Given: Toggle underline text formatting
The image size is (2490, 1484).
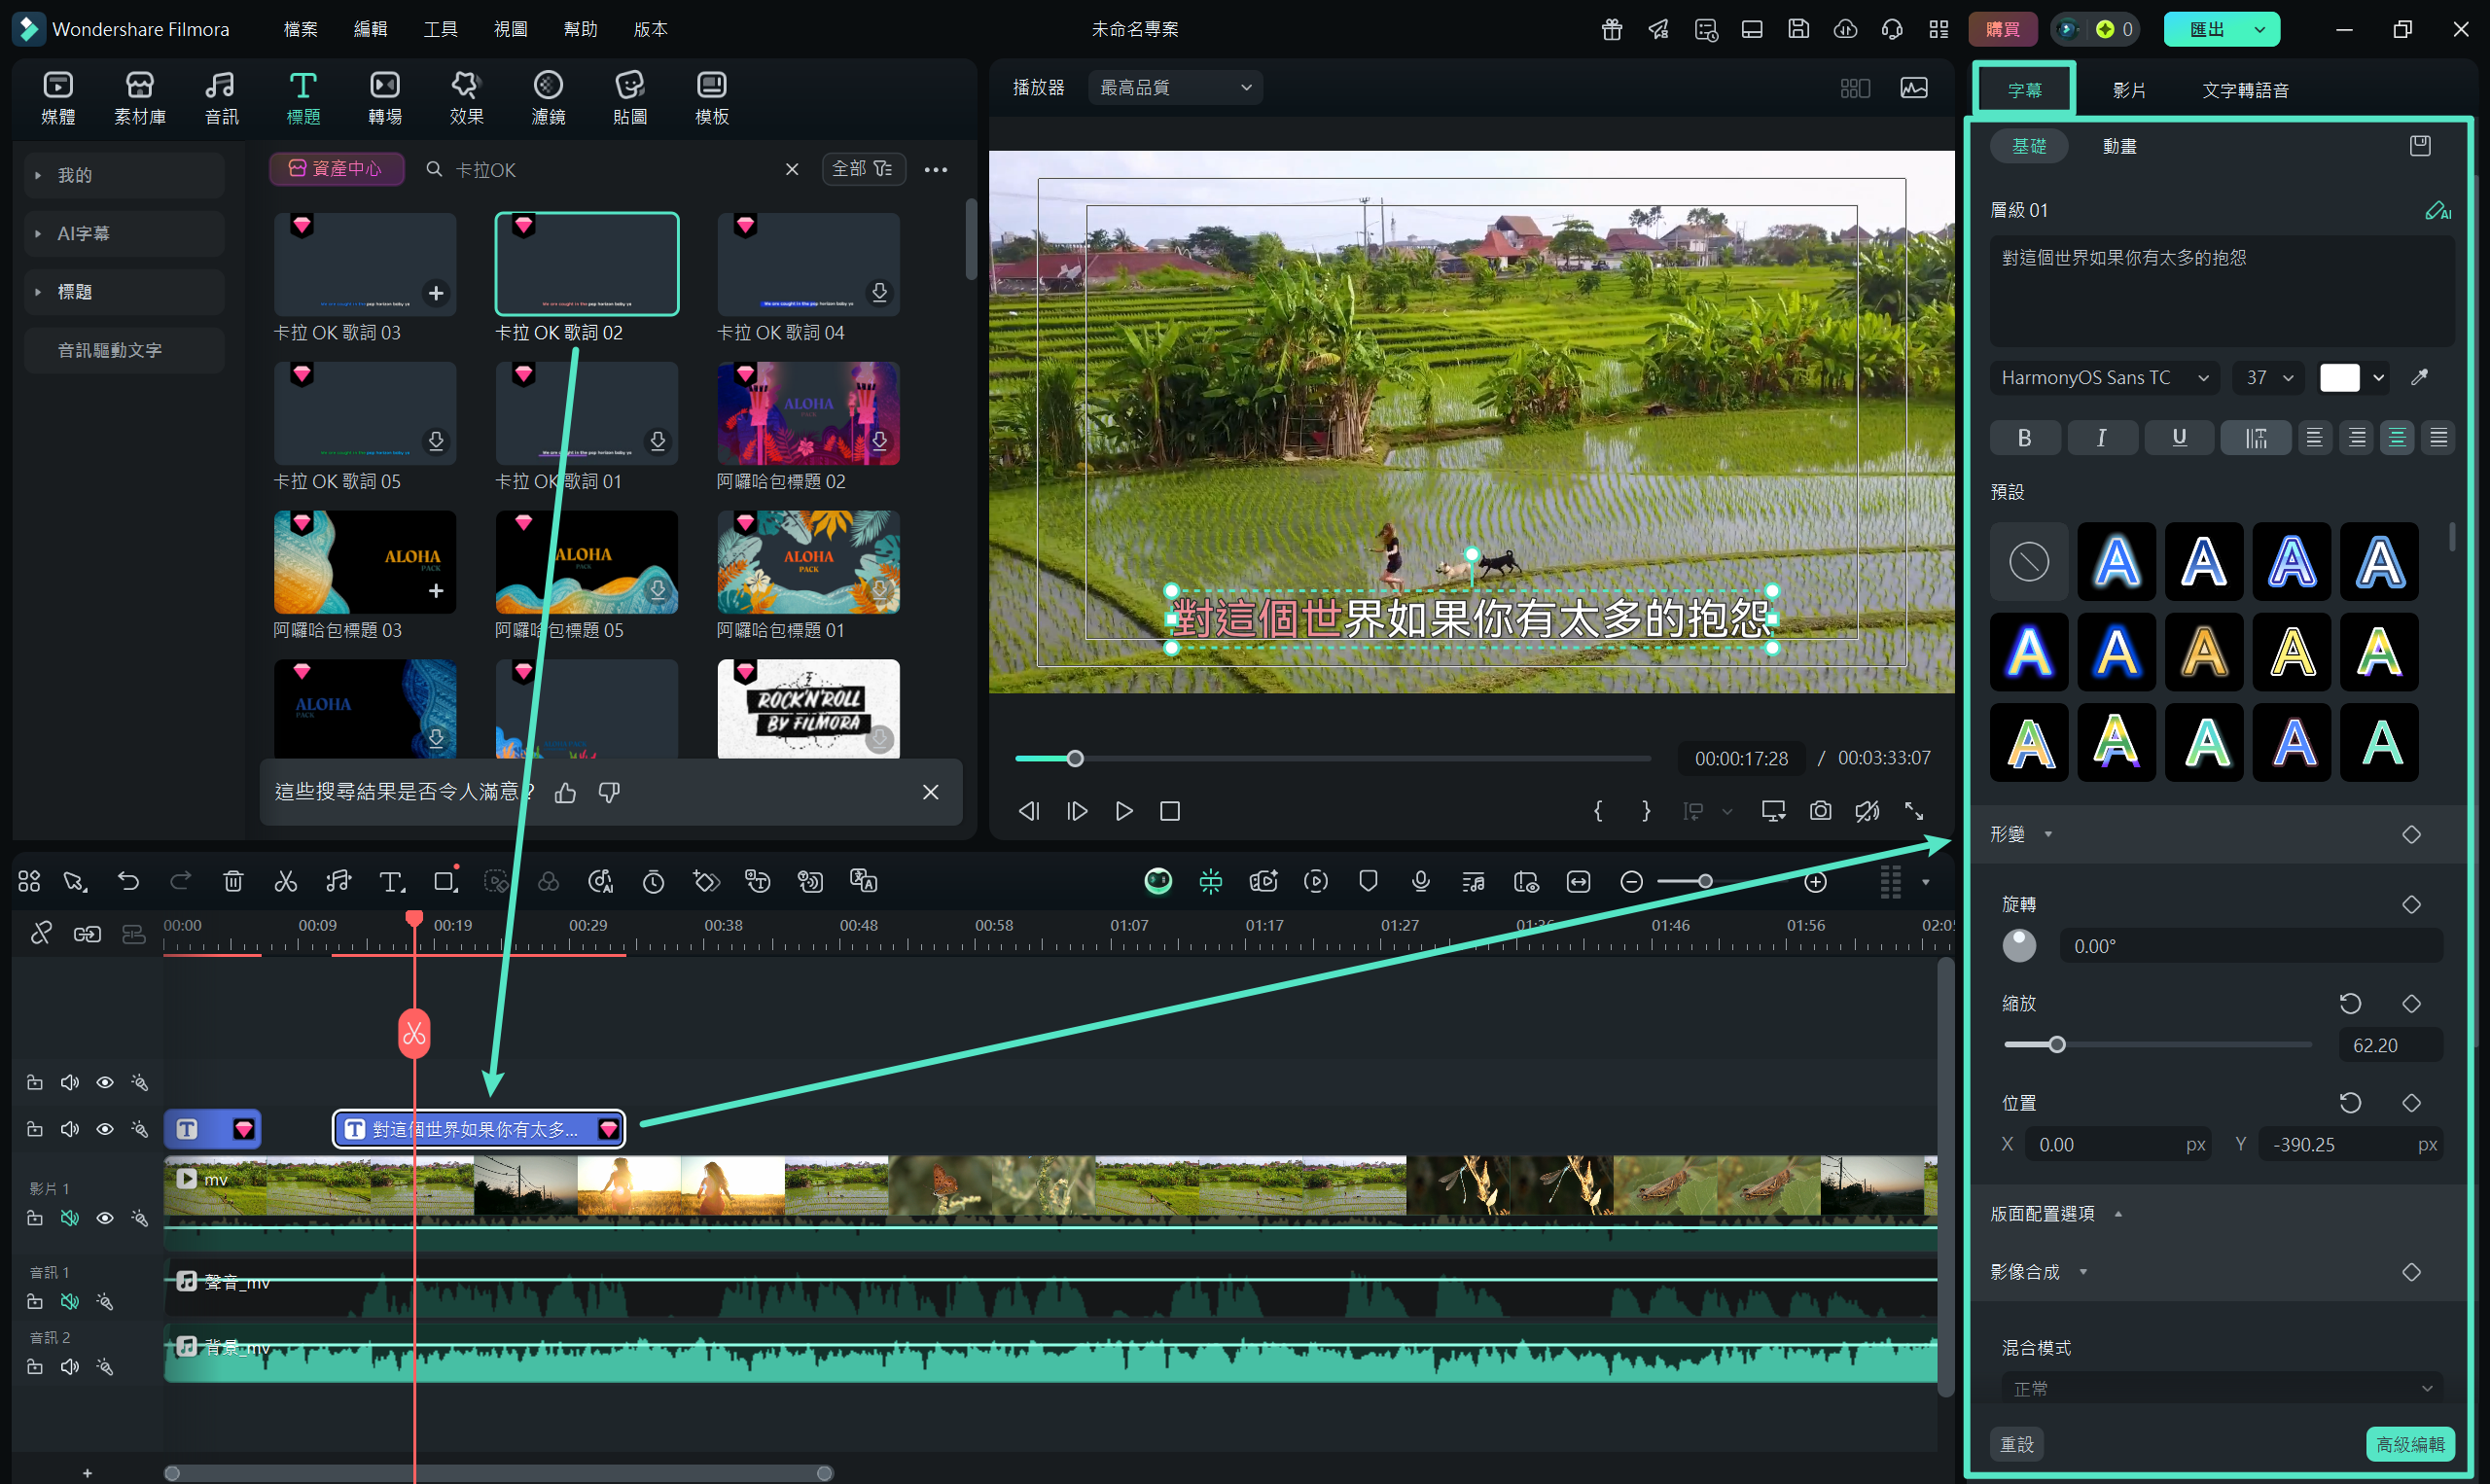Looking at the screenshot, I should point(2179,437).
